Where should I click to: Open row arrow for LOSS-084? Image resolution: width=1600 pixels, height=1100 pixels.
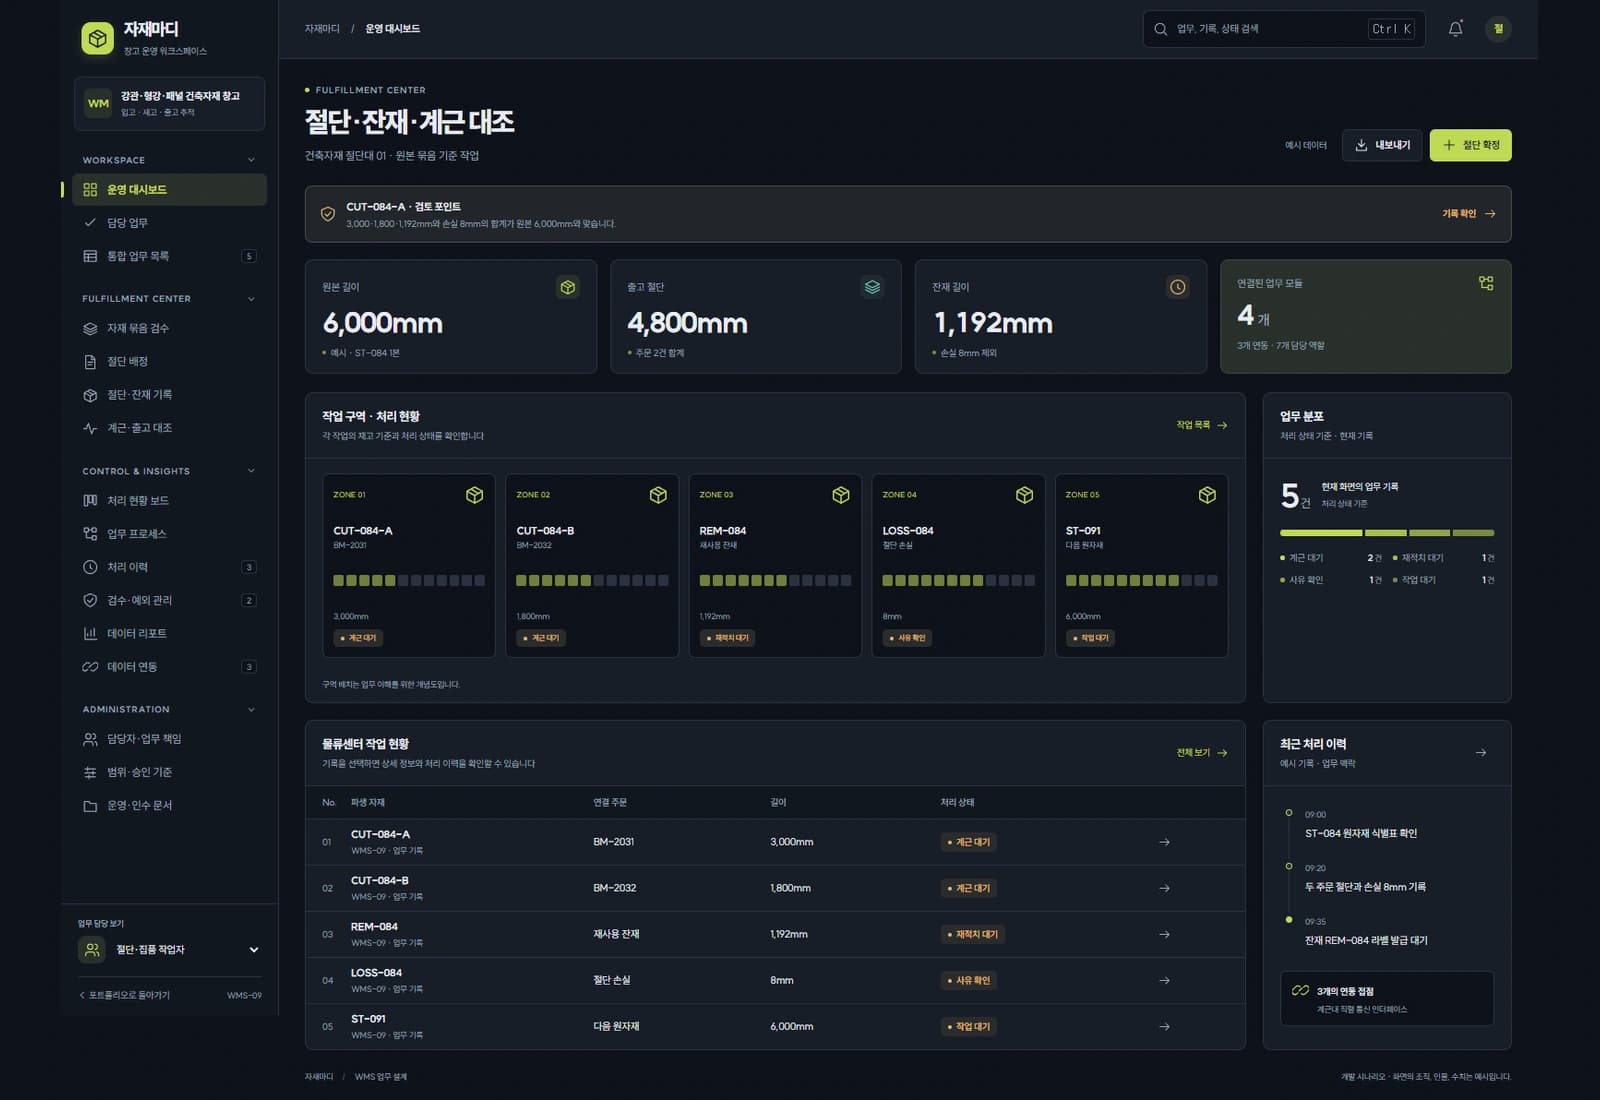1164,980
